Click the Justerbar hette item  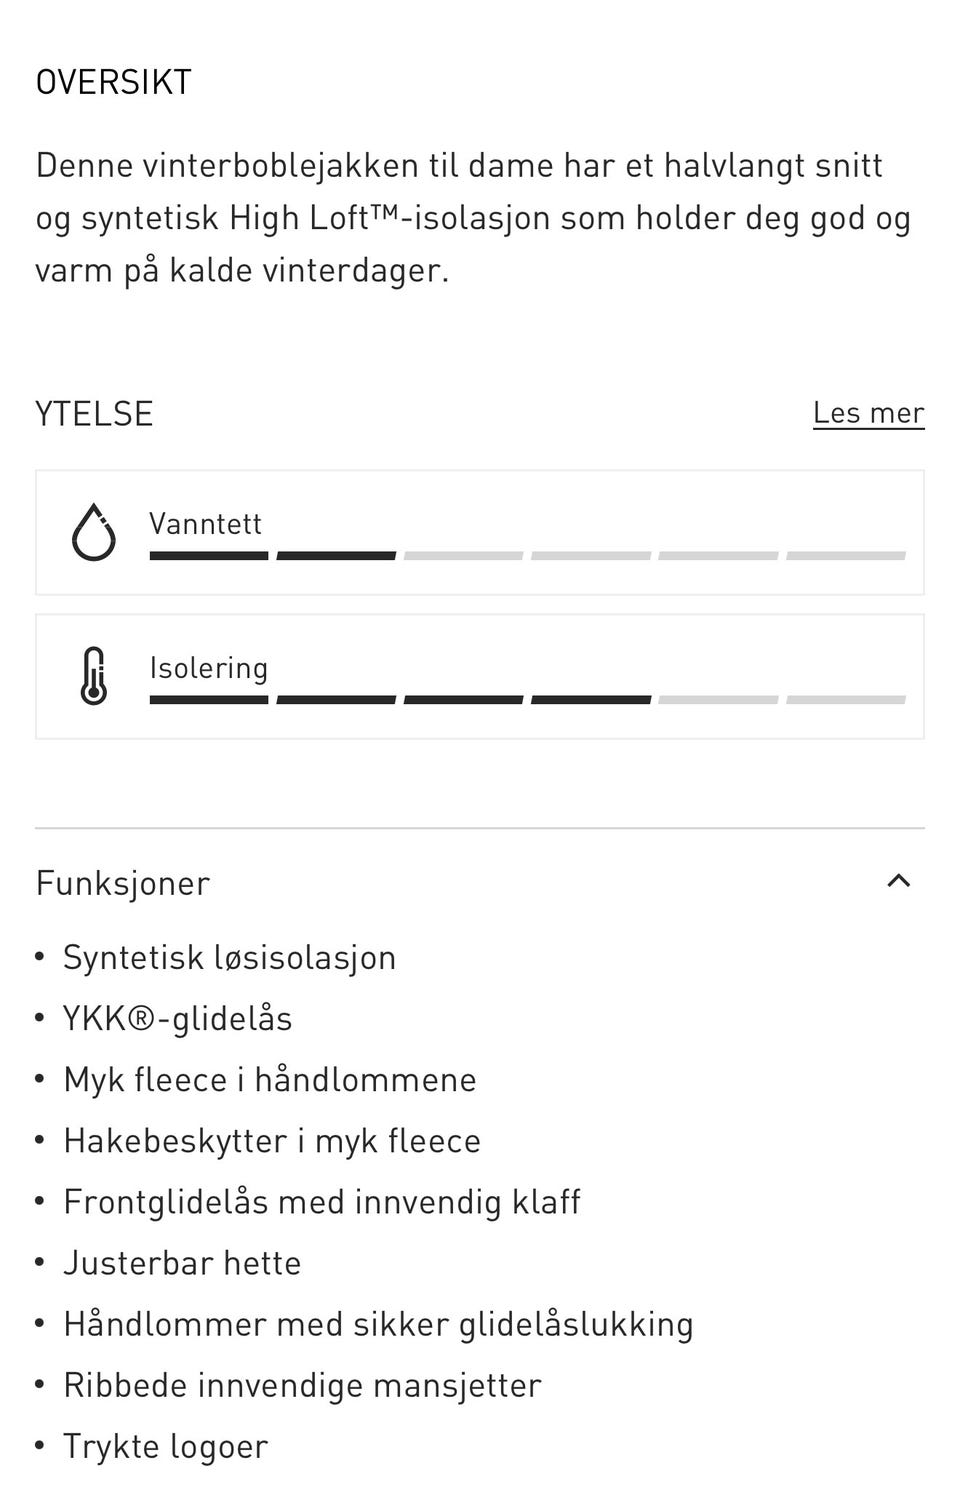click(182, 1262)
